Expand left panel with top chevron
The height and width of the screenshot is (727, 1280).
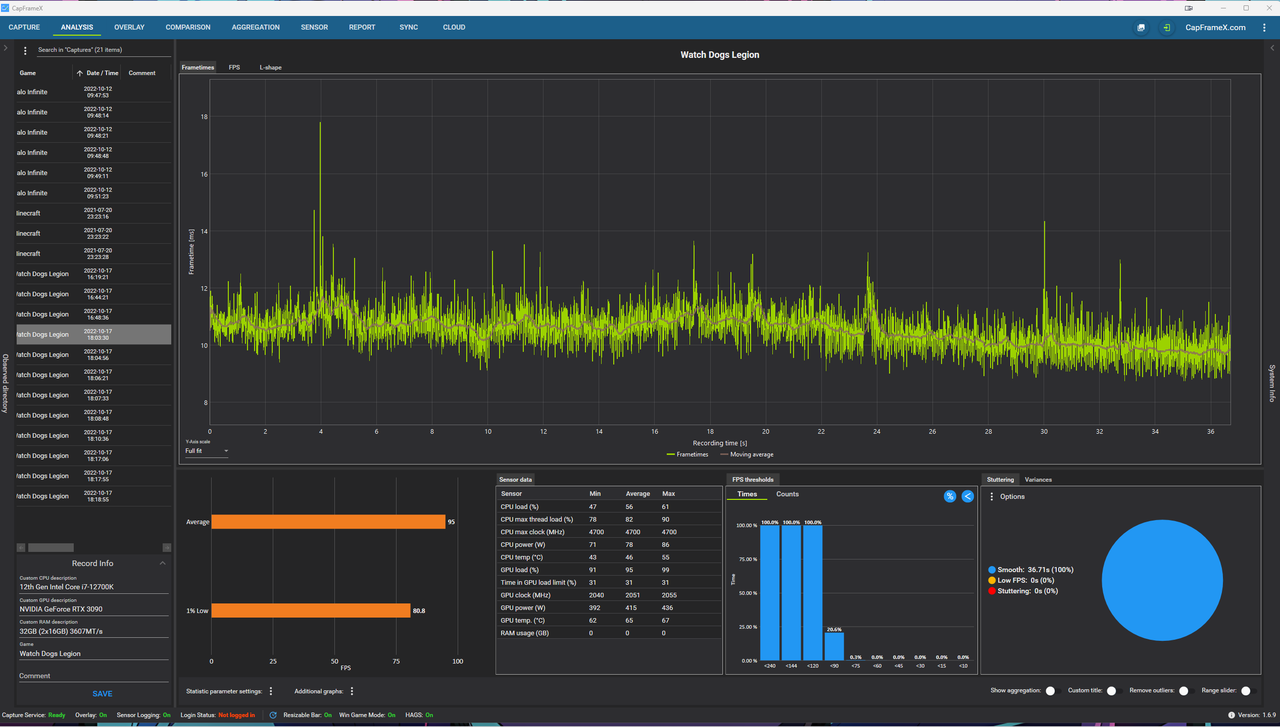point(5,48)
